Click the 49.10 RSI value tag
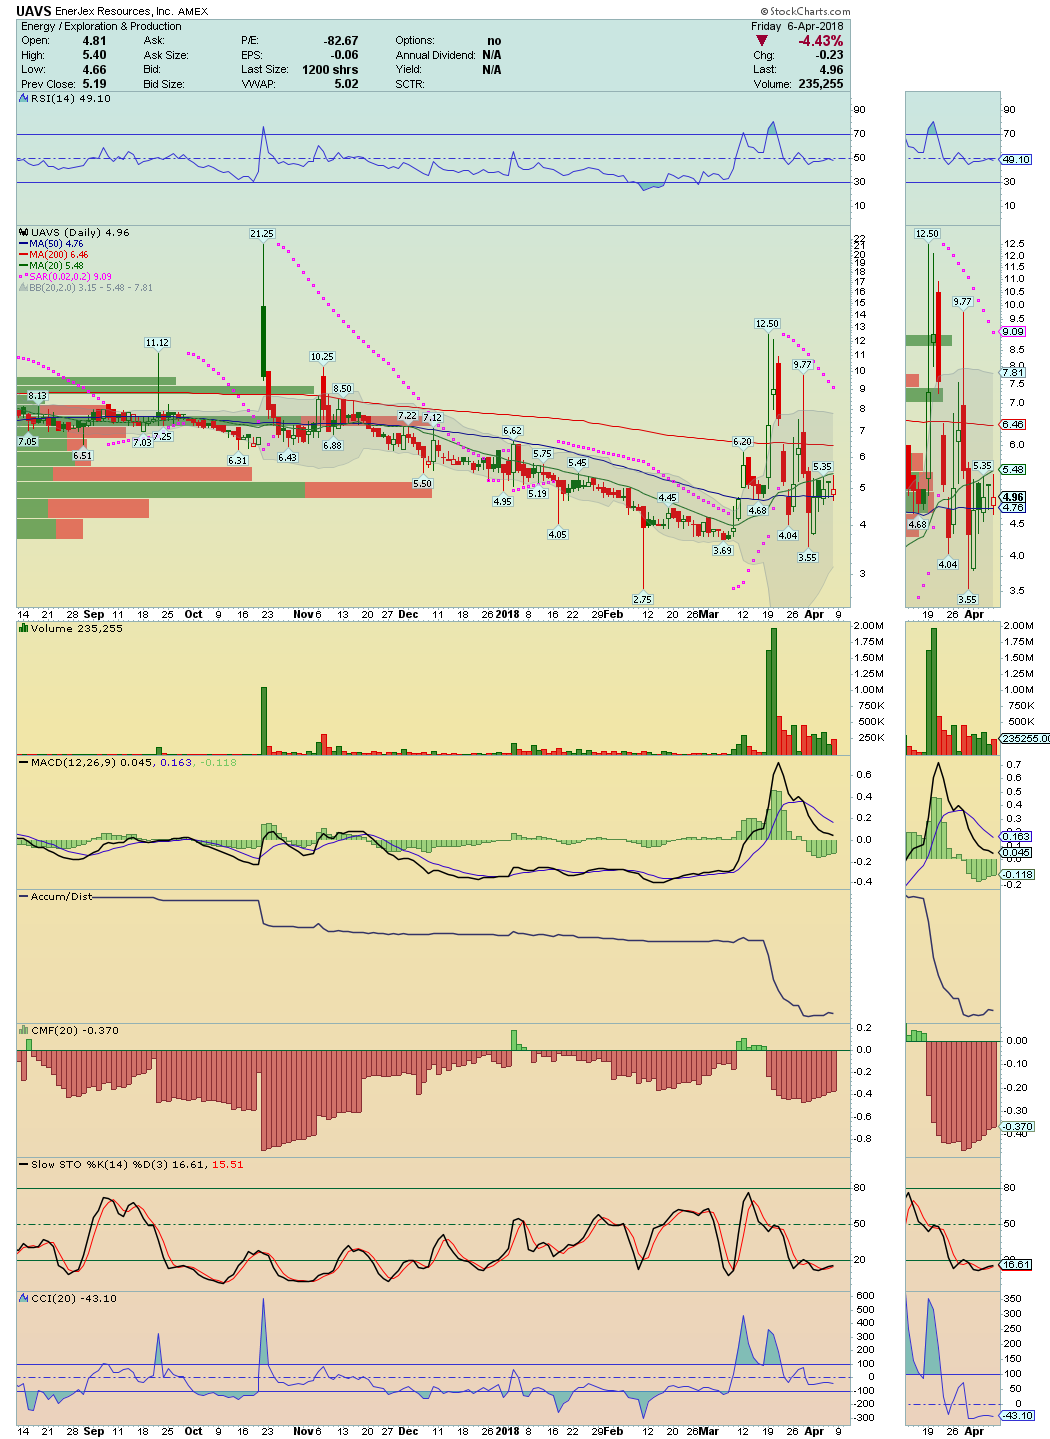The width and height of the screenshot is (1050, 1439). point(1016,160)
